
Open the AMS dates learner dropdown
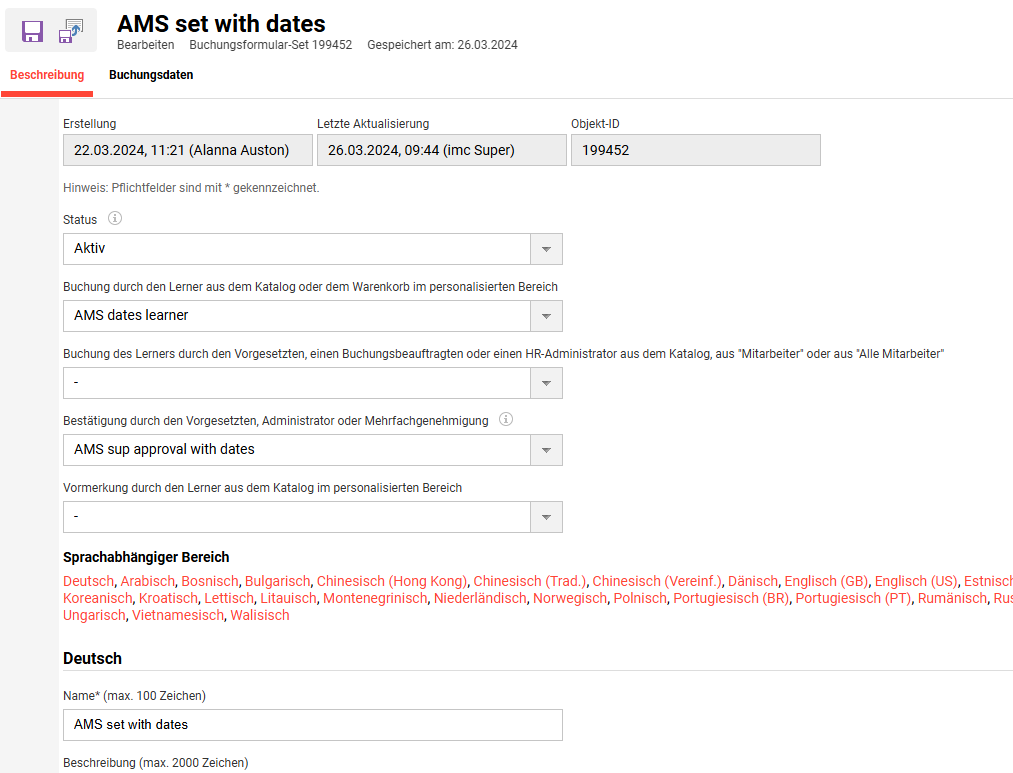(313, 316)
